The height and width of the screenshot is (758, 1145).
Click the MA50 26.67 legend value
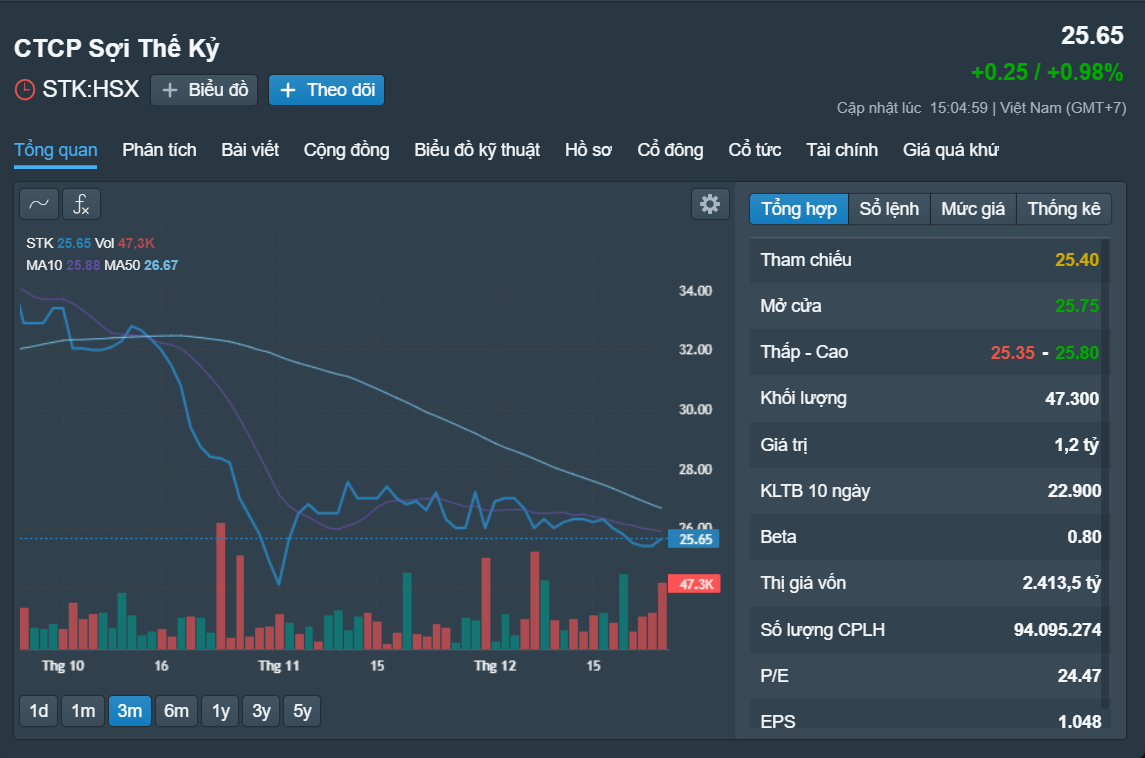pyautogui.click(x=161, y=265)
